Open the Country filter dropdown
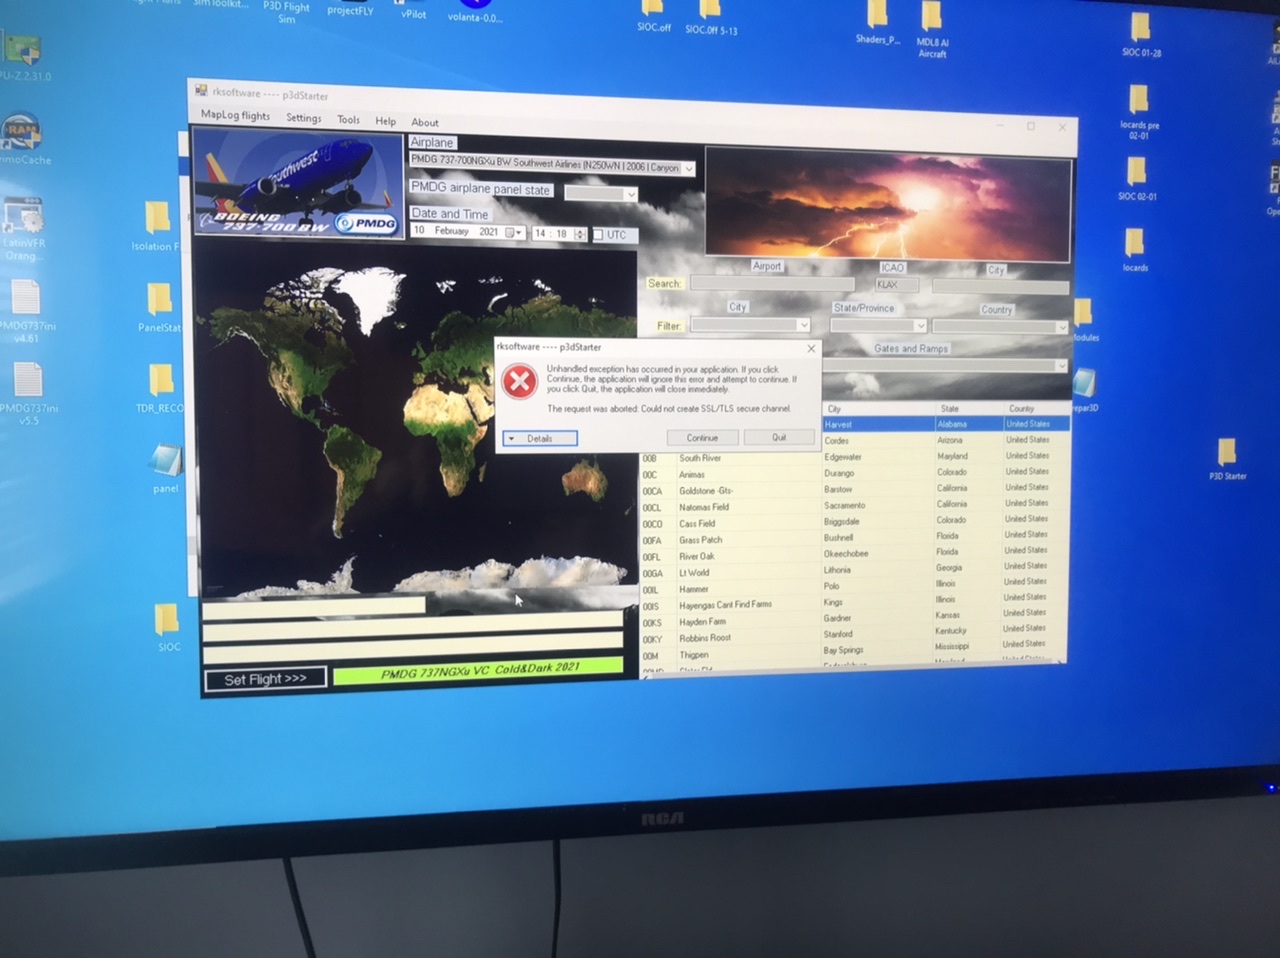 point(1061,327)
